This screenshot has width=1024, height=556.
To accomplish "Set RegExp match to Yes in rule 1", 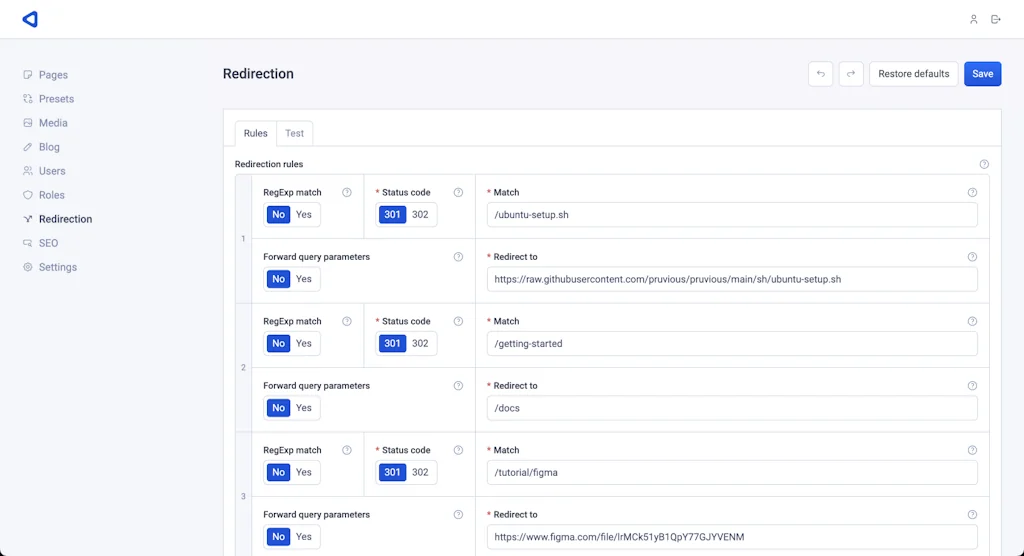I will tap(304, 215).
